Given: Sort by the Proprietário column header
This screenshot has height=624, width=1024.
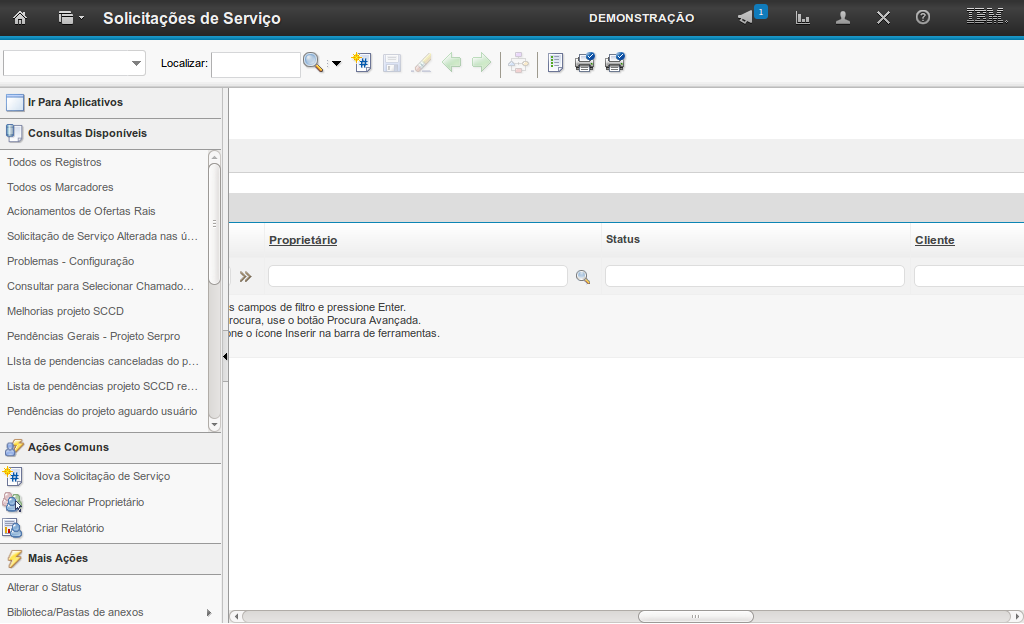Looking at the screenshot, I should pos(303,240).
